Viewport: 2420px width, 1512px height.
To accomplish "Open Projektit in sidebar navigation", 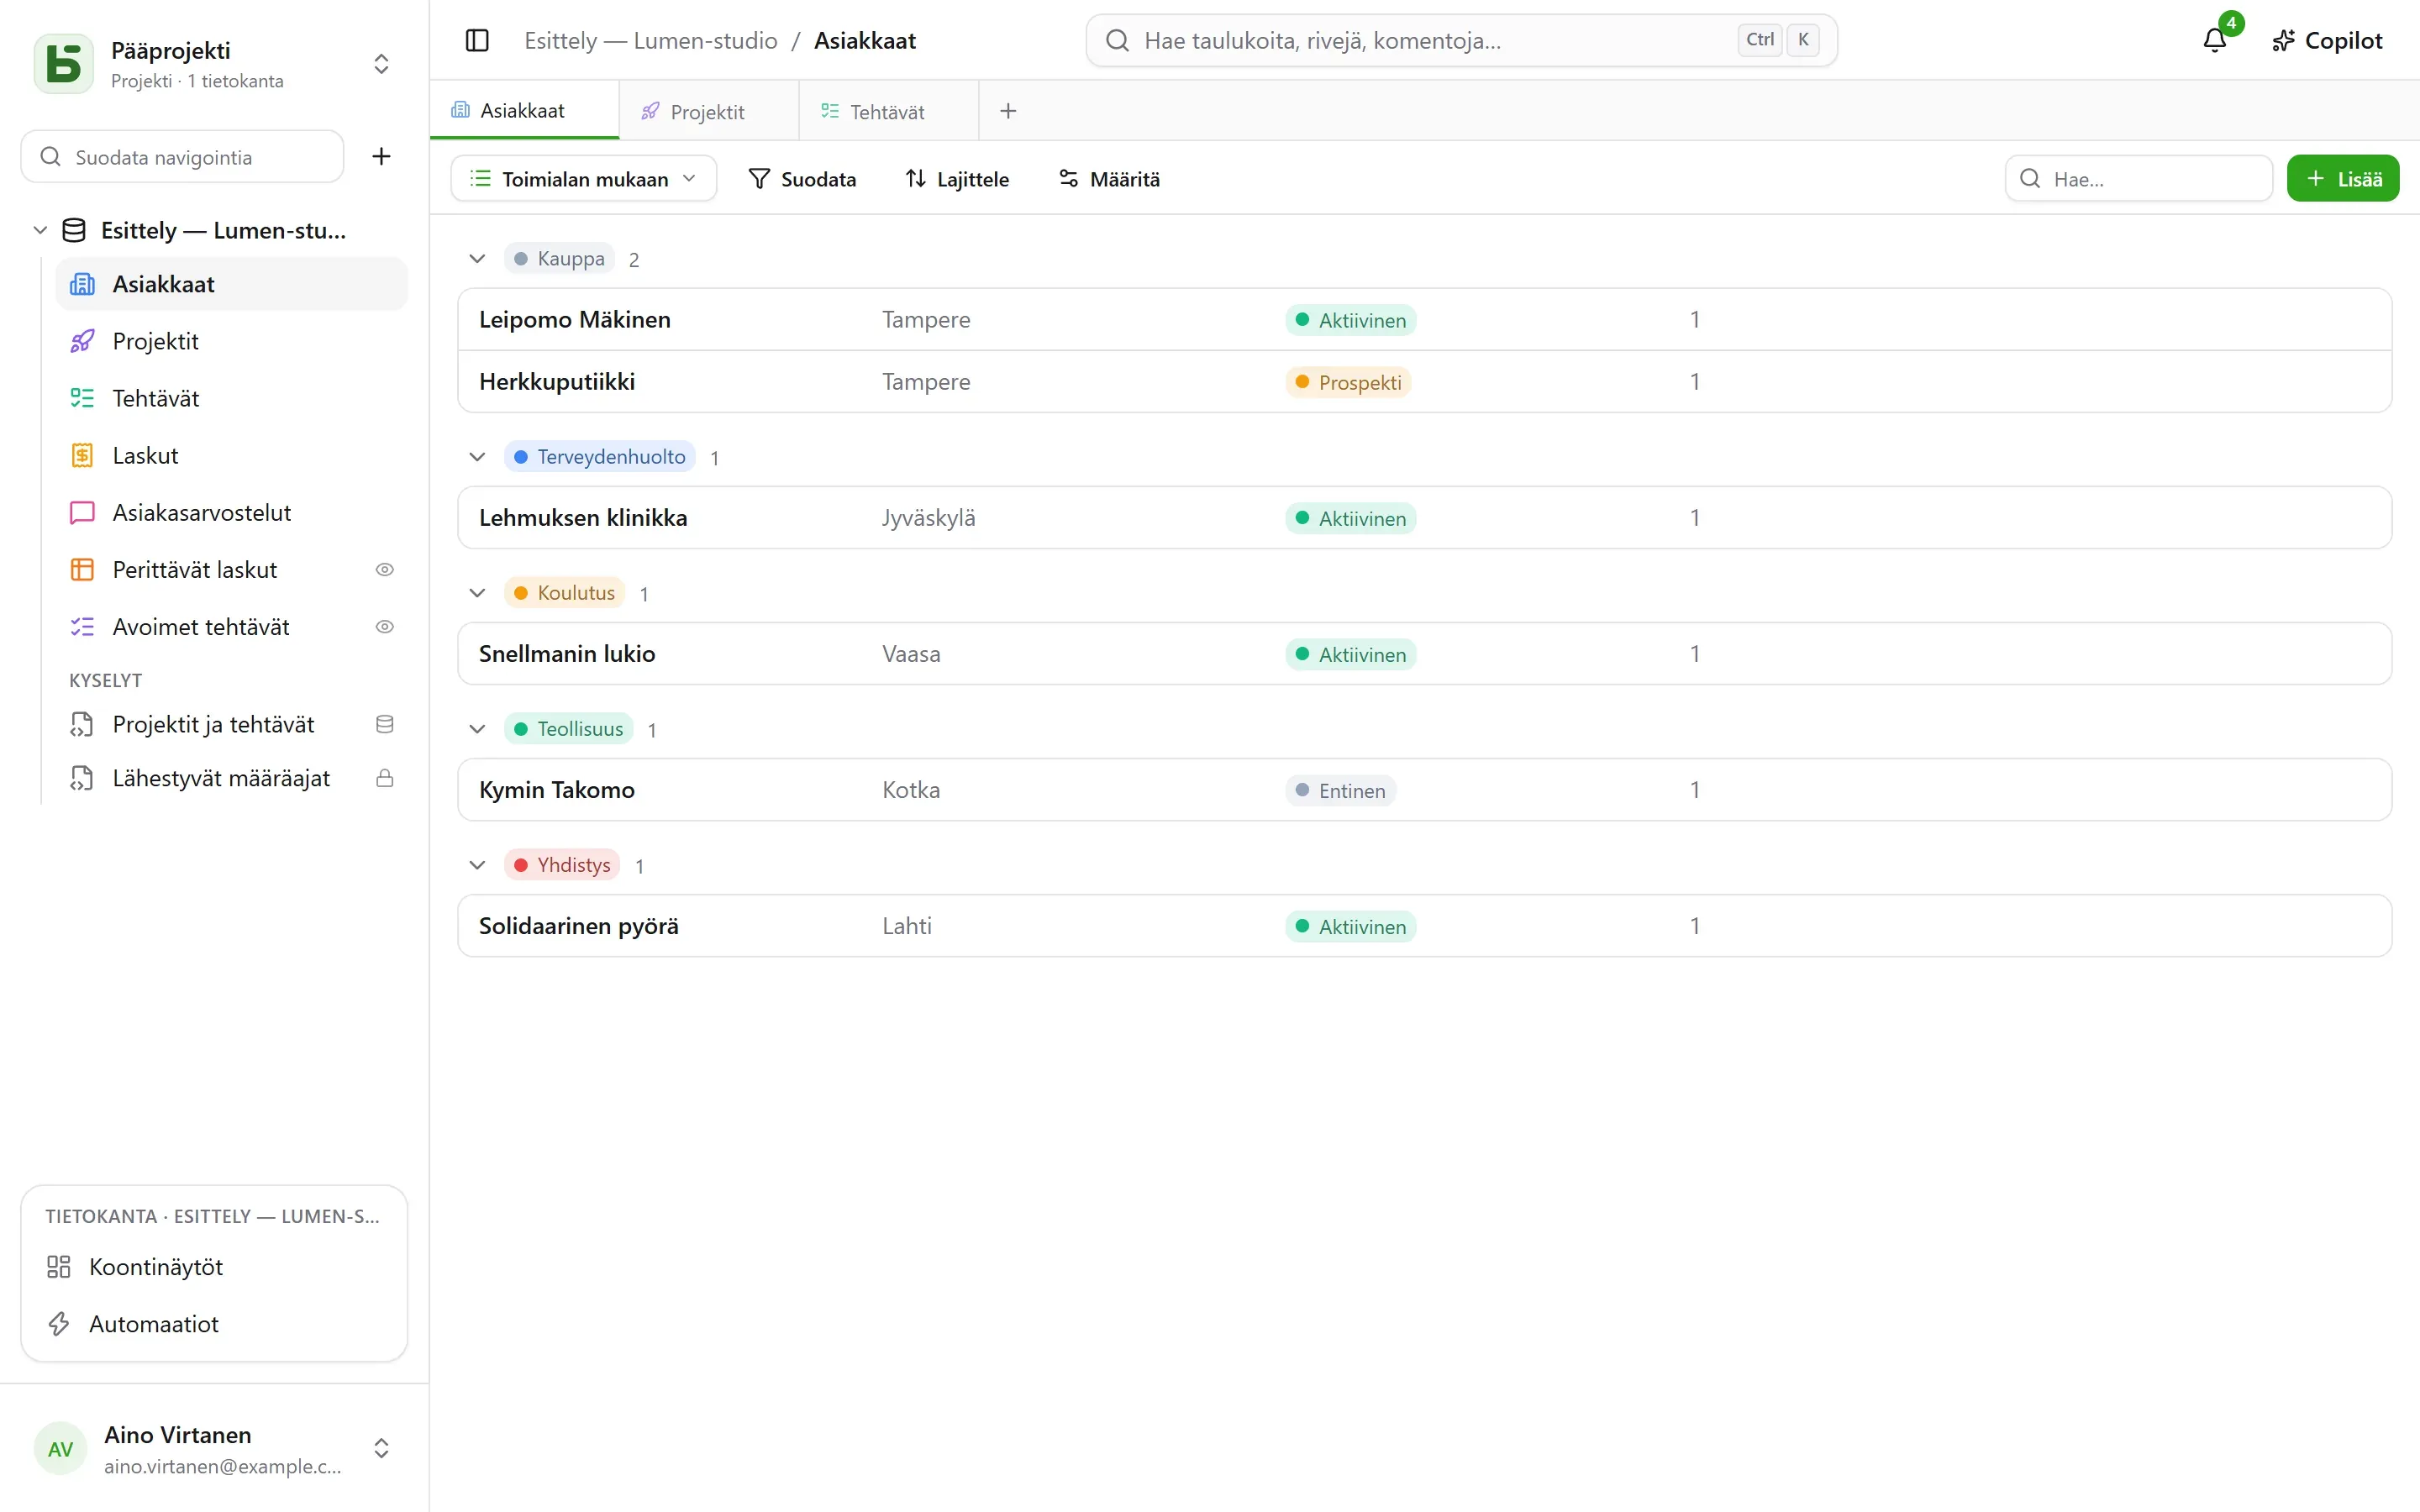I will (x=232, y=341).
